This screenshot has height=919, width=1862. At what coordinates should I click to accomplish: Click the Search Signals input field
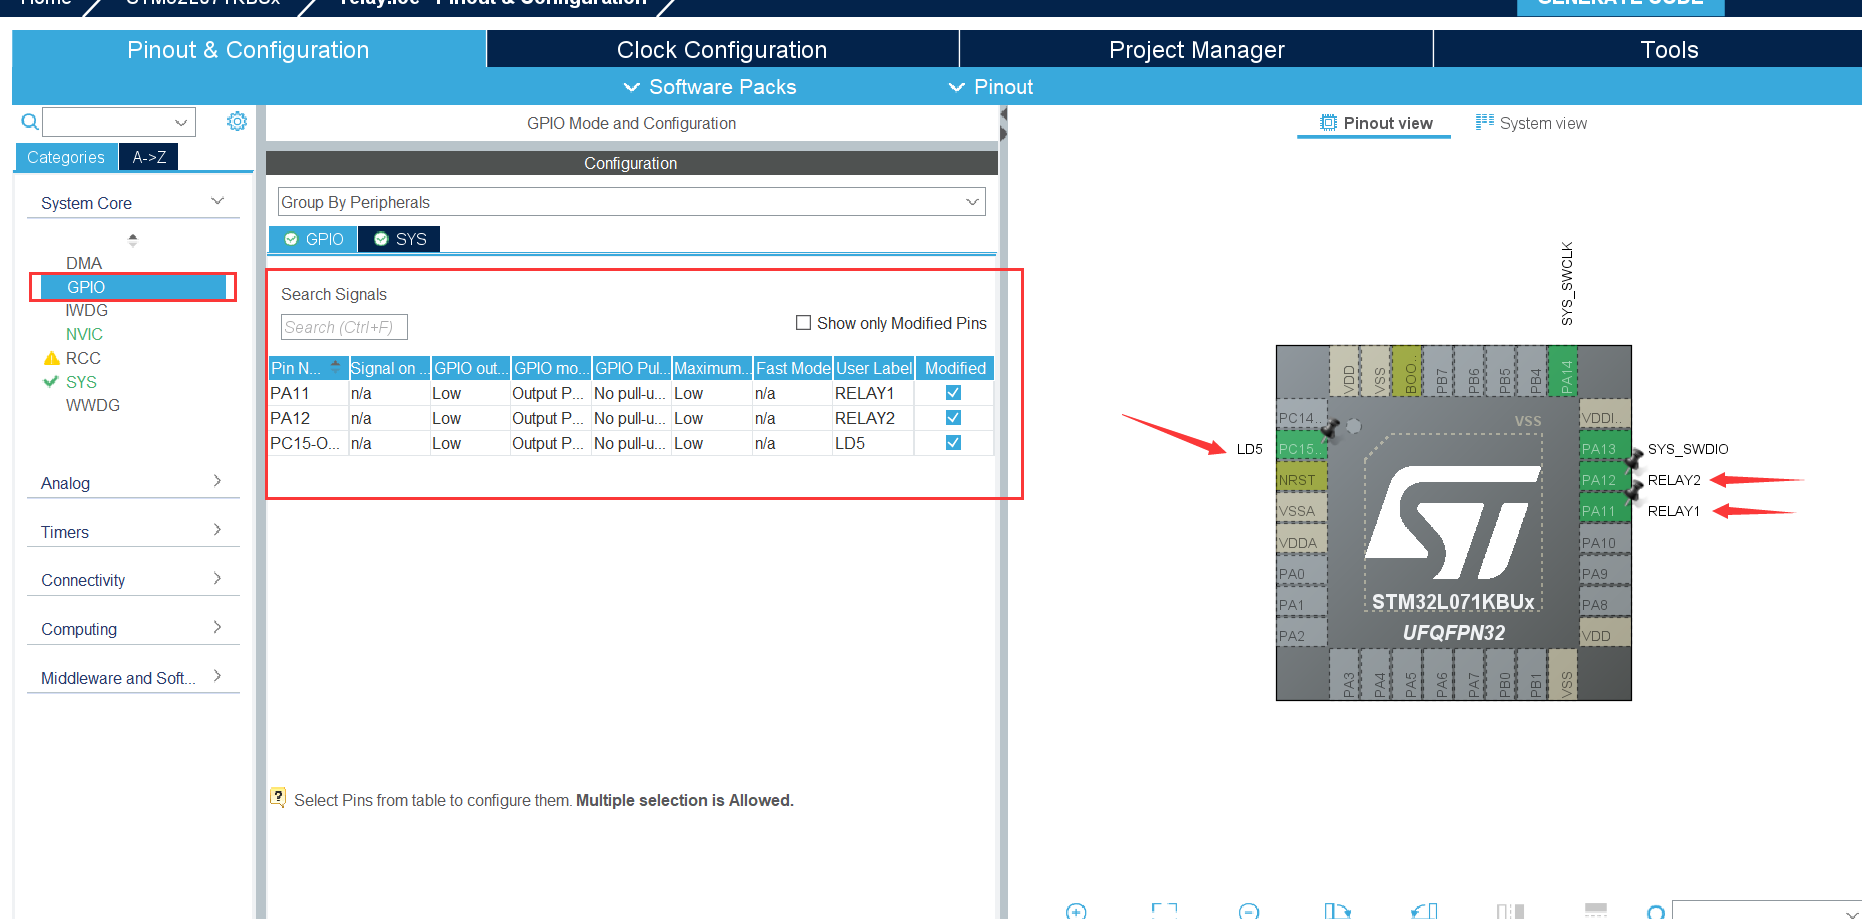click(x=344, y=327)
